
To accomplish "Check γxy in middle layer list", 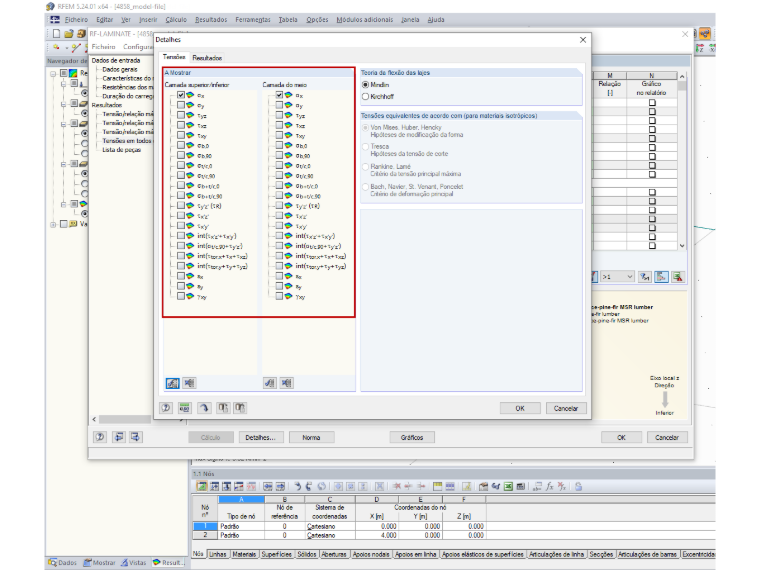I will point(279,296).
